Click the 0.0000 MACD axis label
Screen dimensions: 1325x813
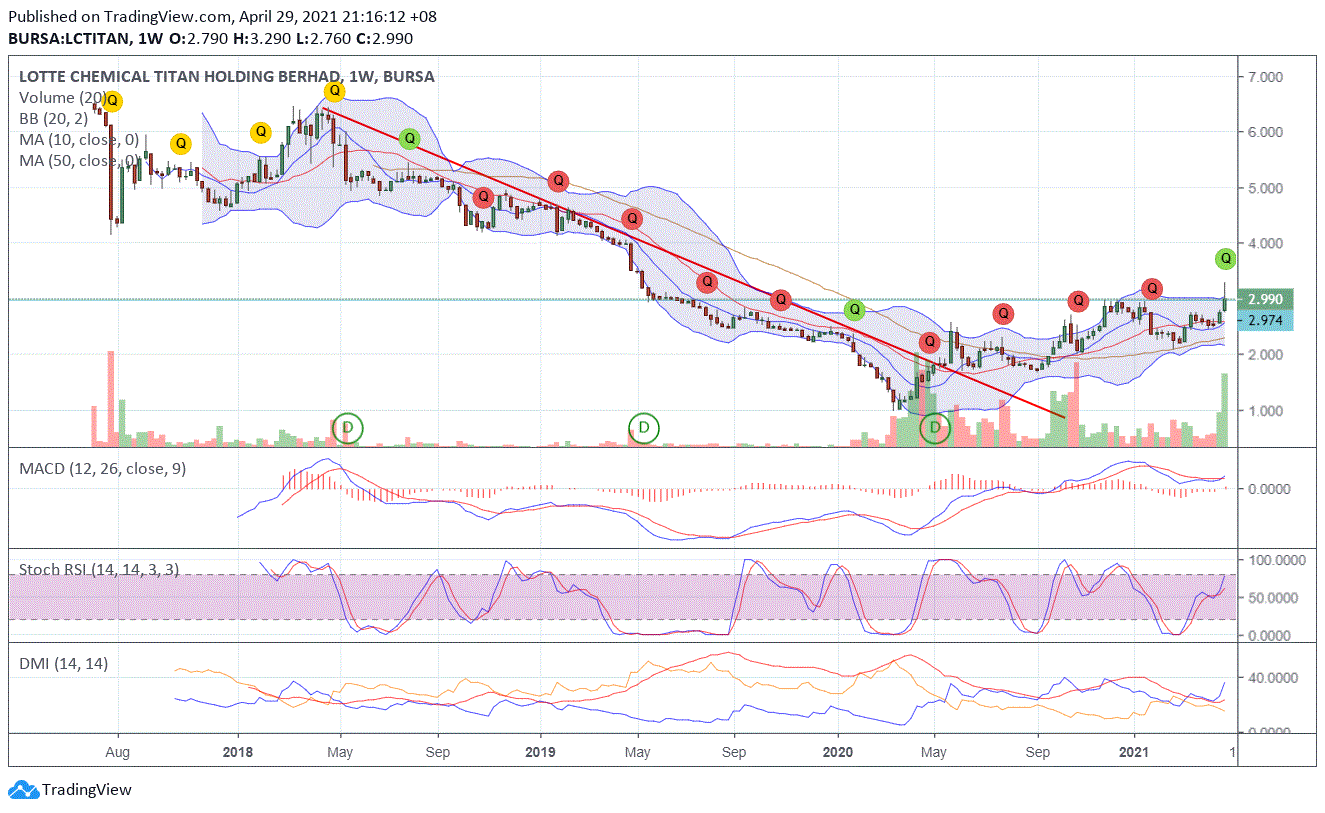[1270, 489]
